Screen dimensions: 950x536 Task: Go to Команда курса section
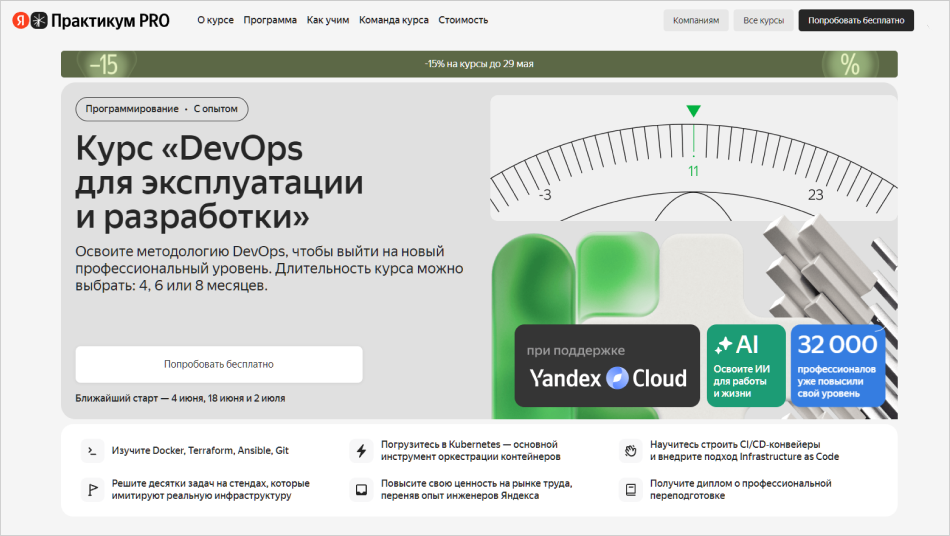(x=394, y=20)
